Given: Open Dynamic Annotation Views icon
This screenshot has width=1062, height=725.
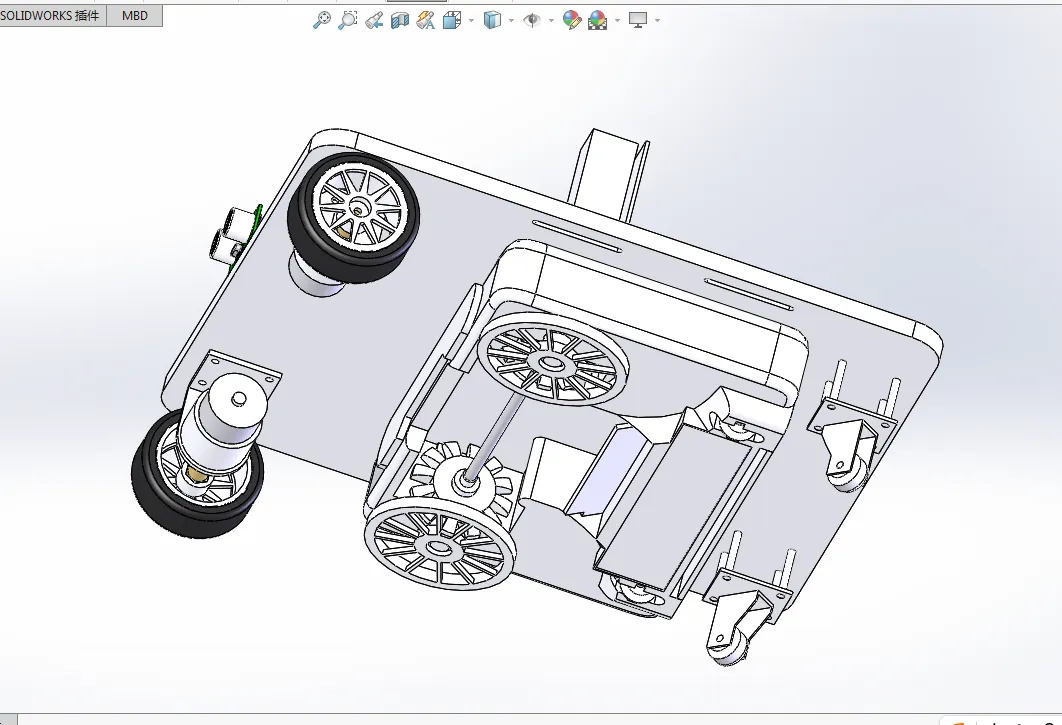Looking at the screenshot, I should (425, 20).
